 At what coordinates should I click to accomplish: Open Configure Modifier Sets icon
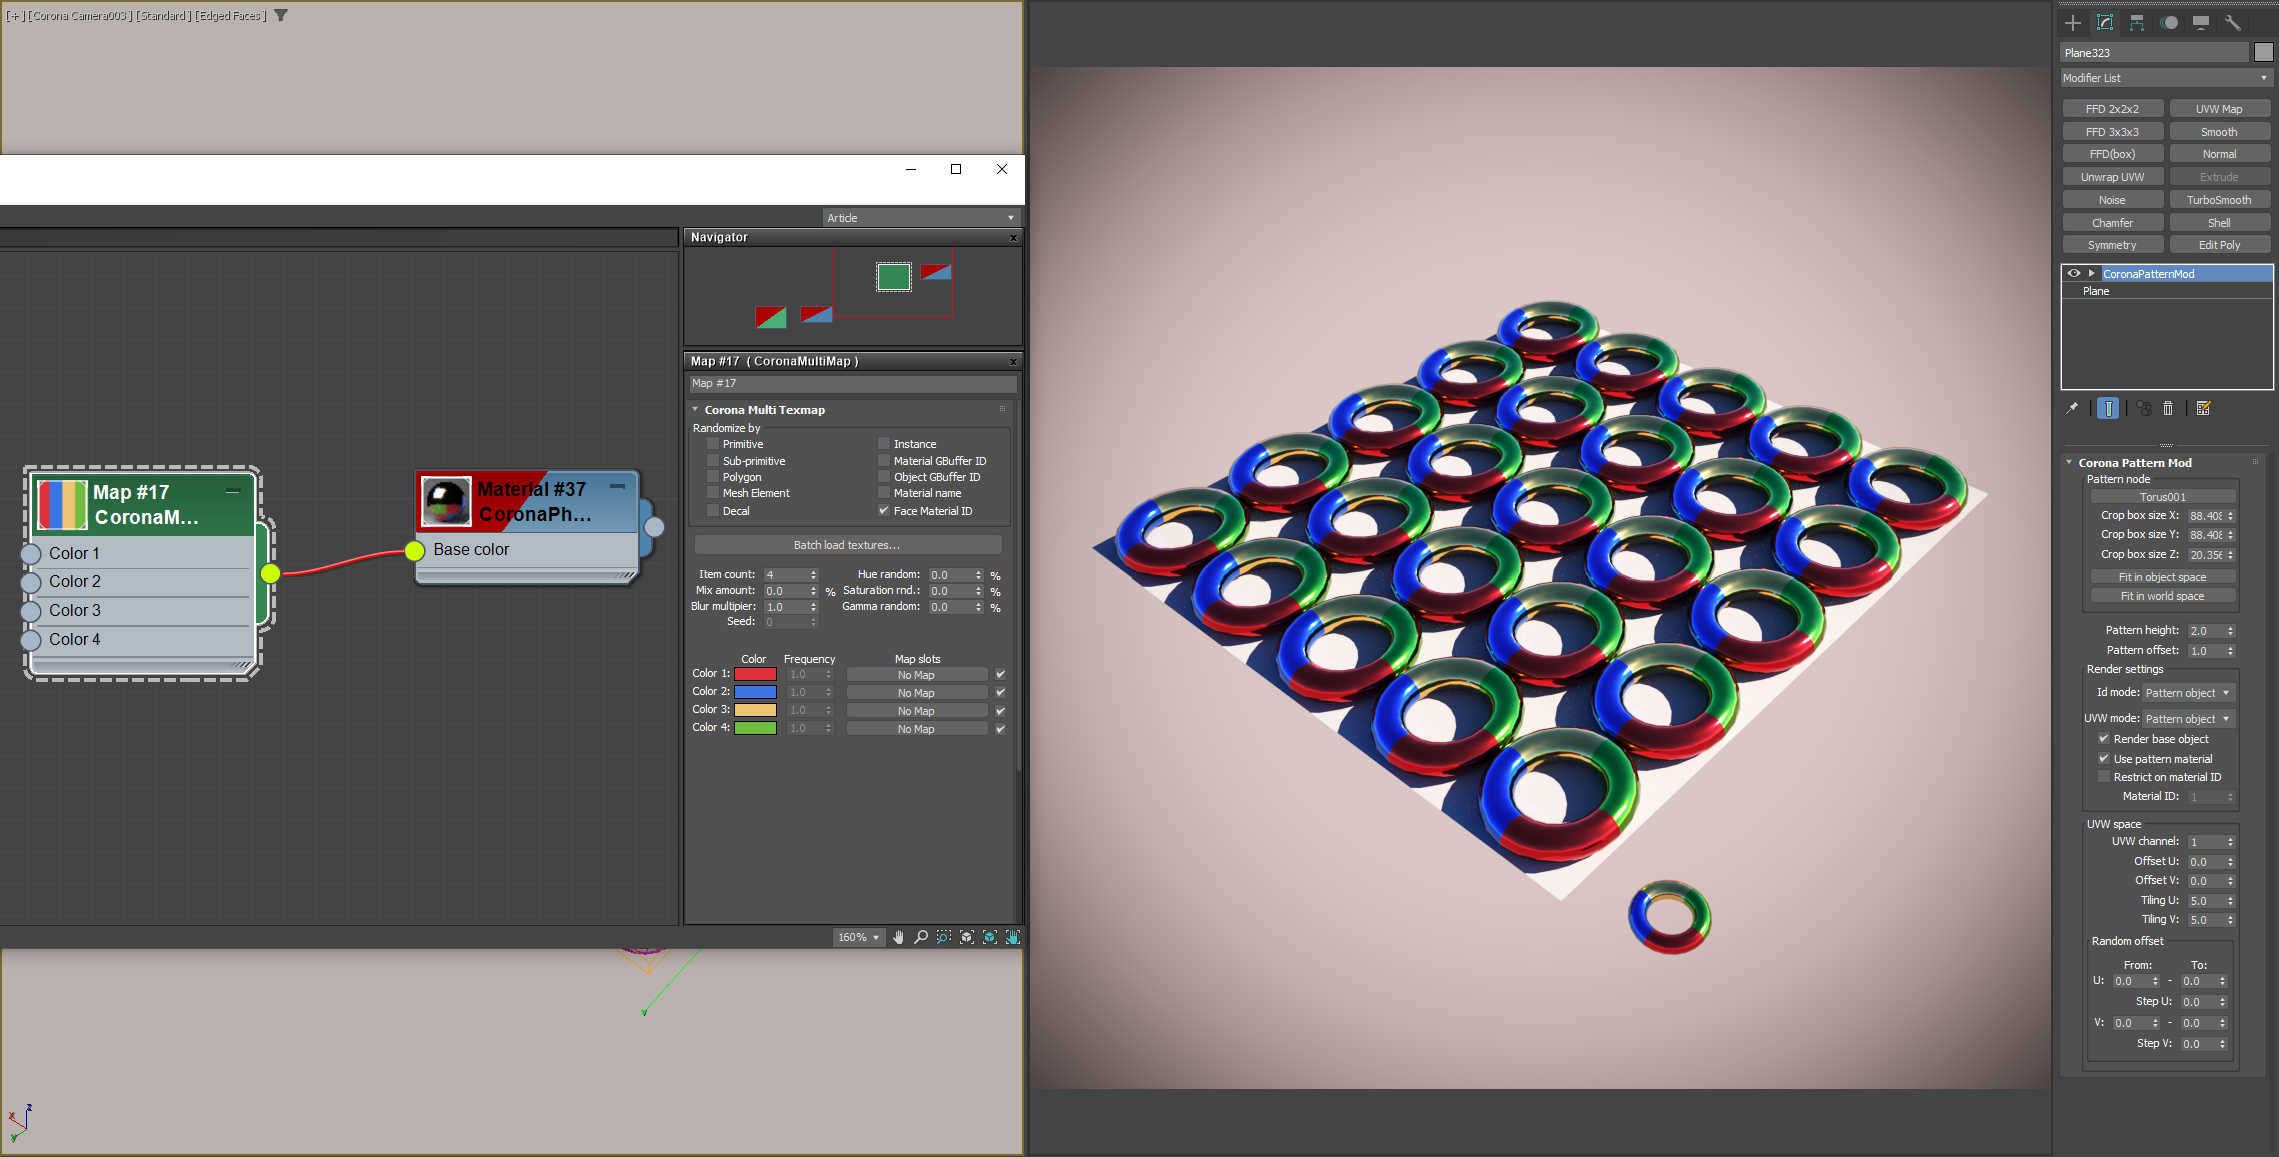pos(2203,408)
